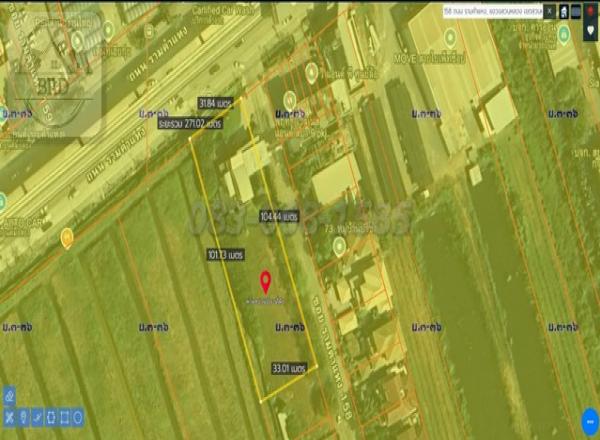This screenshot has width=600, height=440.
Task: Select the polygon drawing tool
Action: click(x=51, y=417)
